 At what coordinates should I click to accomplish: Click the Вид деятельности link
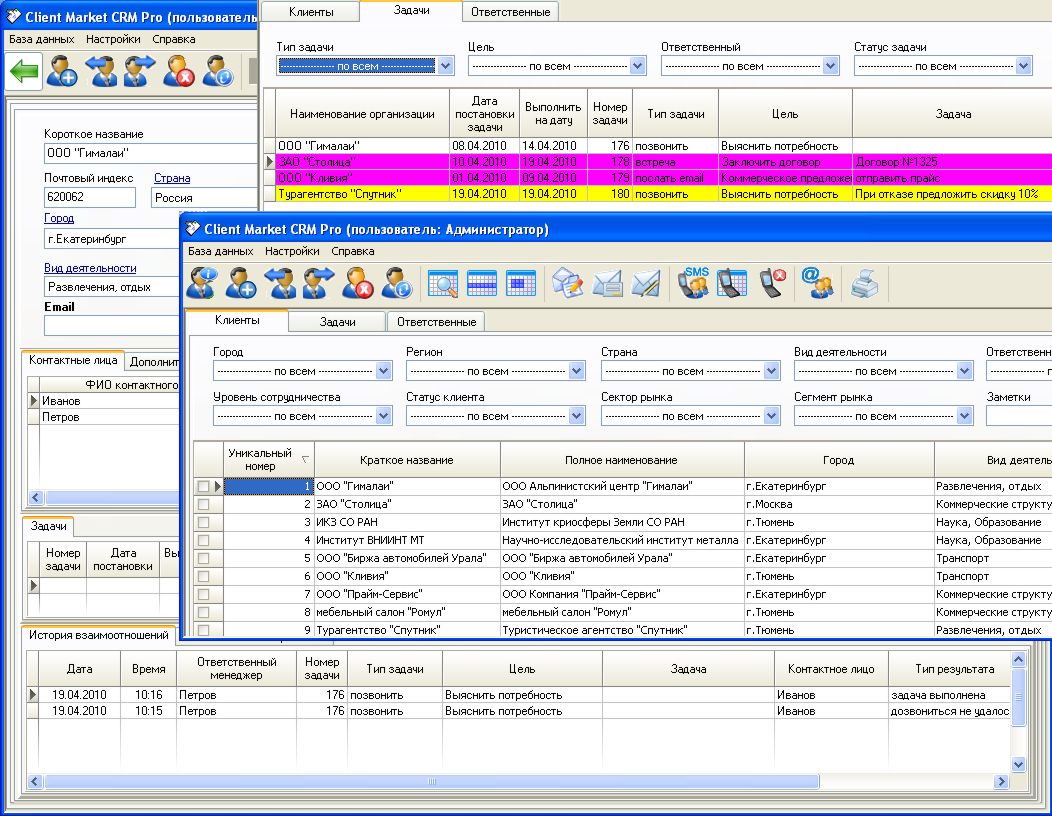tap(90, 268)
